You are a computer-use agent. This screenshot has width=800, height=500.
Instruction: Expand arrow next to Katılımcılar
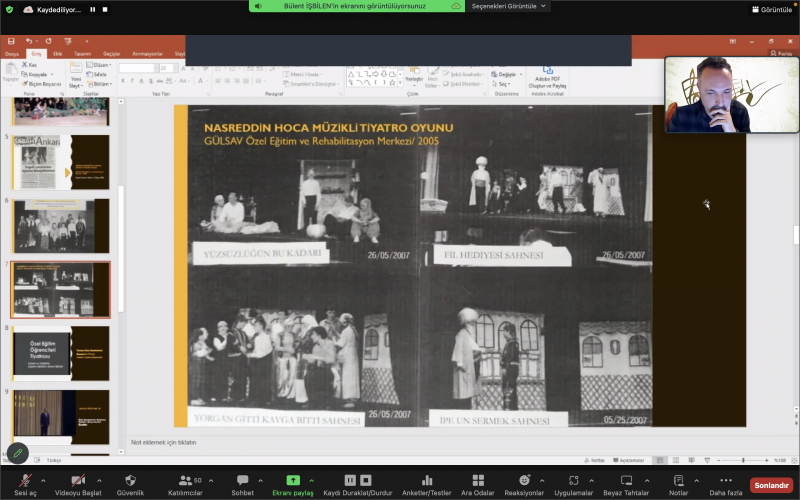coord(211,481)
